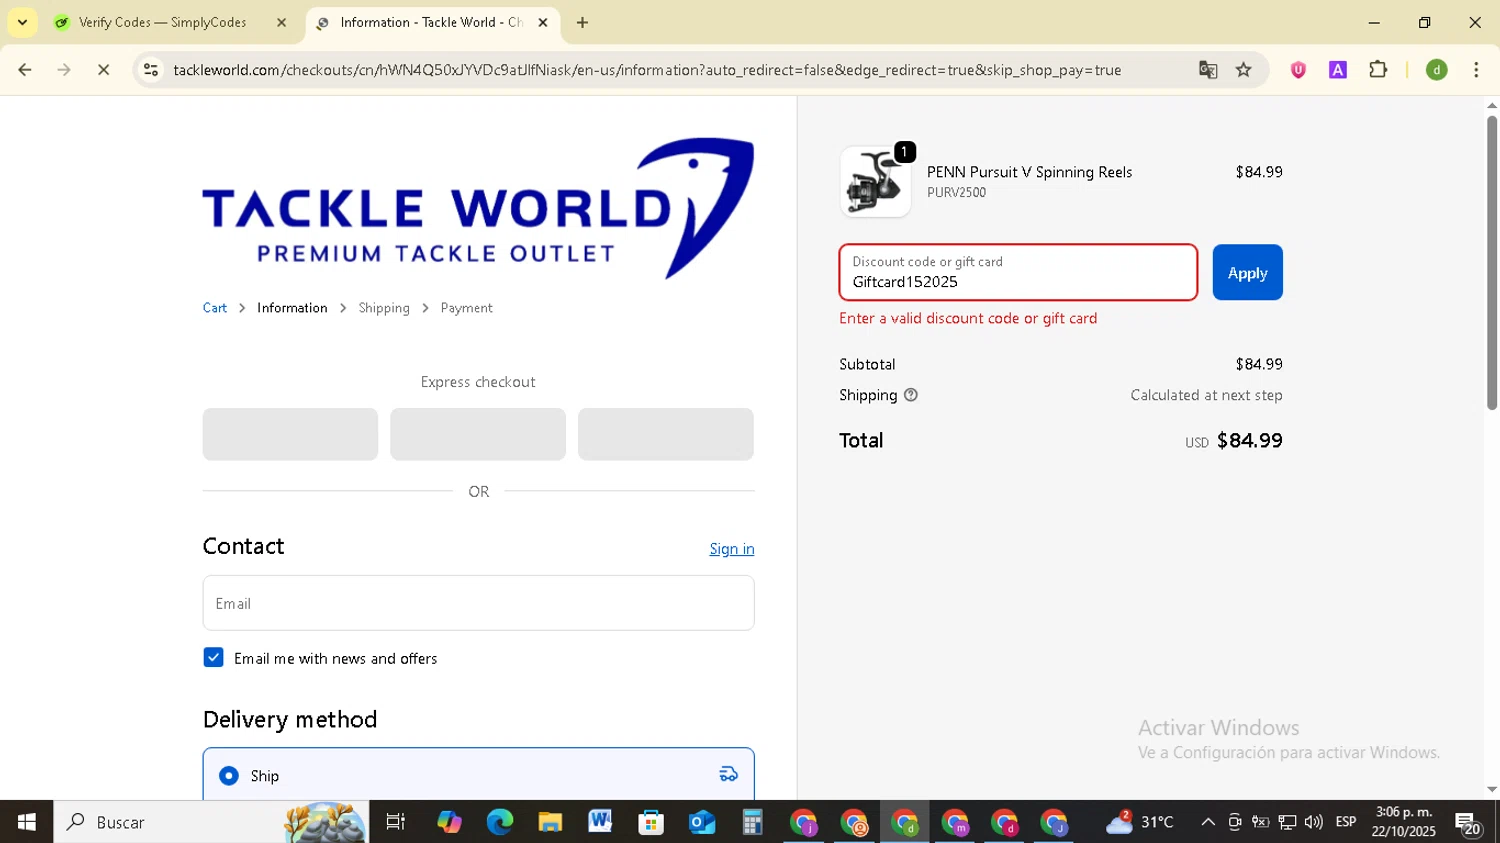
Task: Open the green profile avatar
Action: (x=1437, y=70)
